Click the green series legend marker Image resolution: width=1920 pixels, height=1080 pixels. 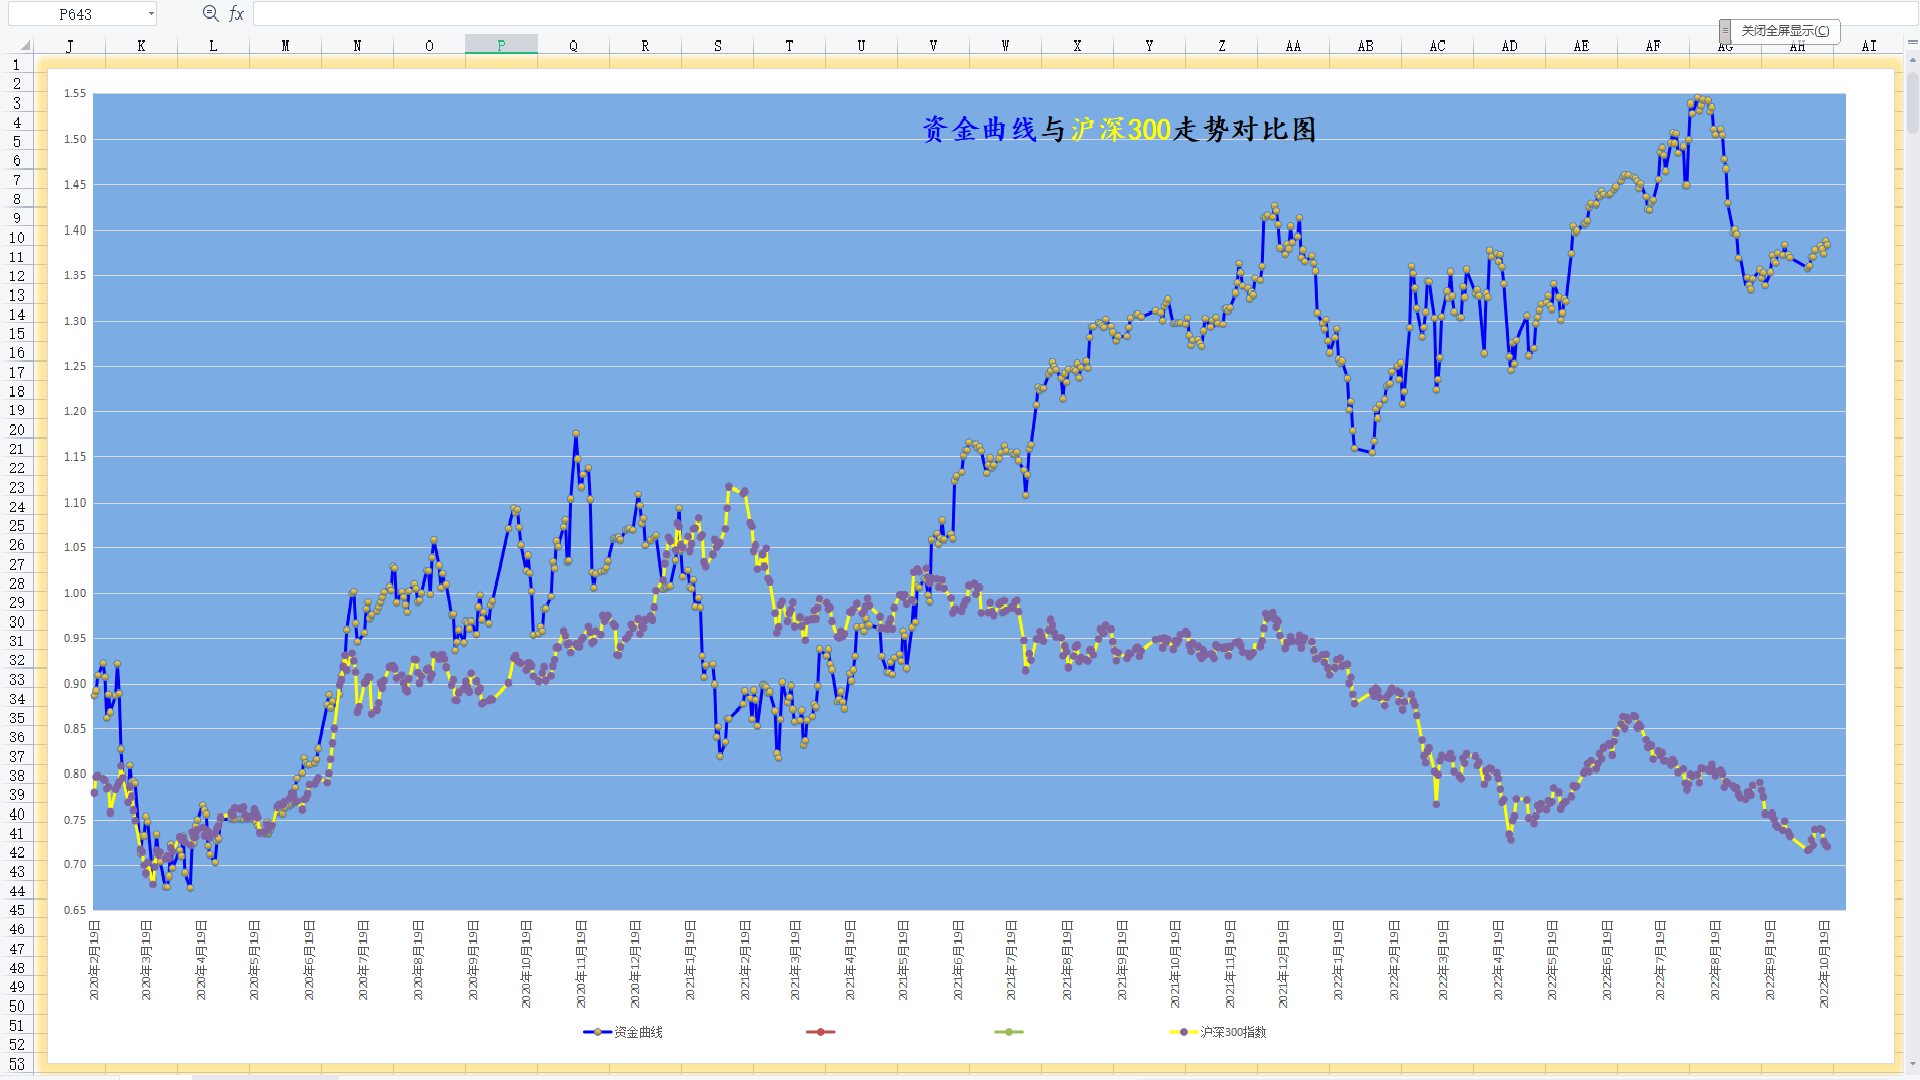coord(1008,1032)
